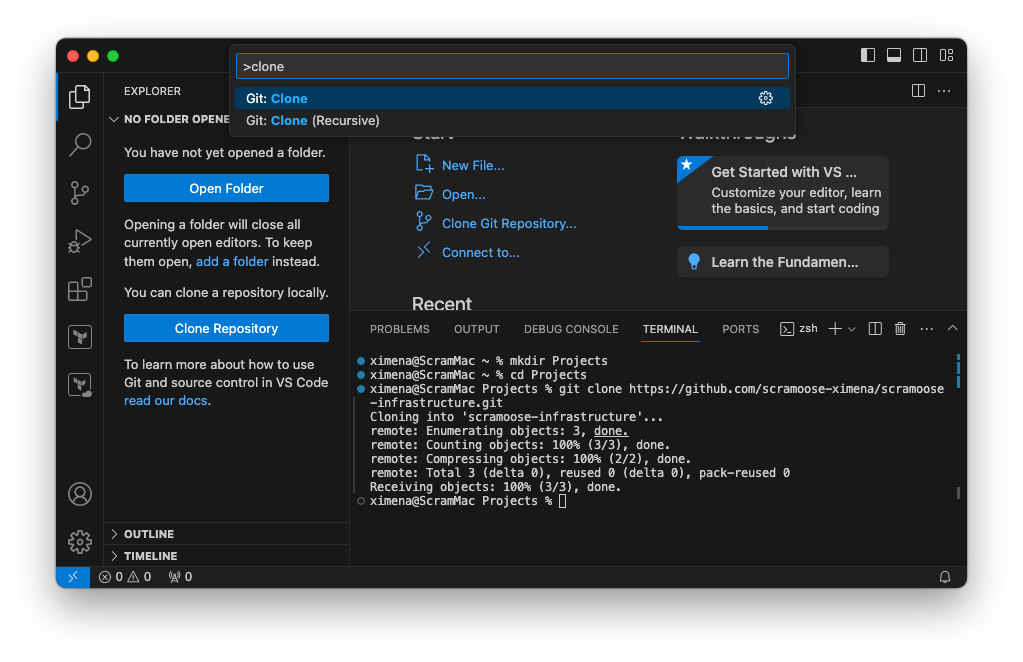Viewport: 1023px width, 662px height.
Task: Switch to the Output tab
Action: tap(476, 329)
